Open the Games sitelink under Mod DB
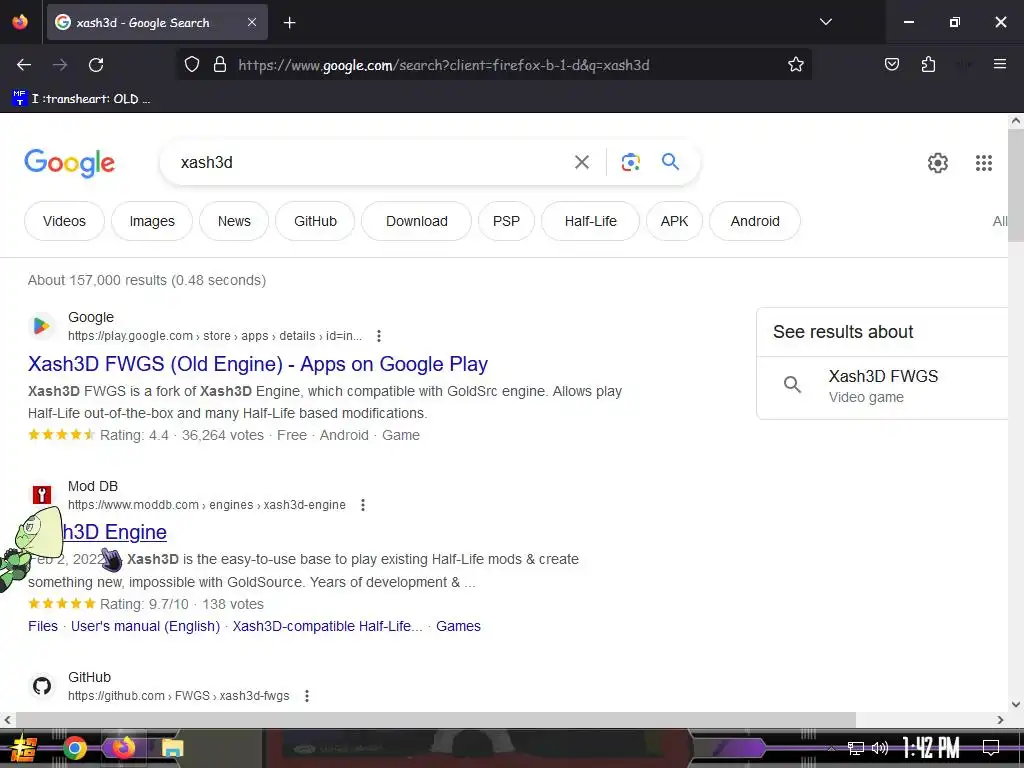The height and width of the screenshot is (768, 1024). pyautogui.click(x=458, y=626)
